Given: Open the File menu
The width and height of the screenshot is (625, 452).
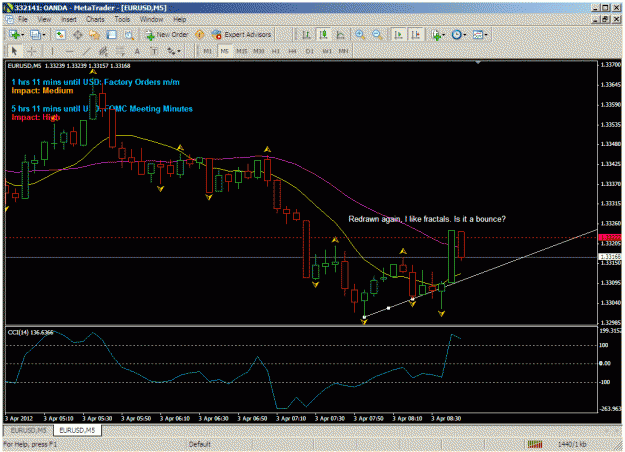Looking at the screenshot, I should (22, 19).
